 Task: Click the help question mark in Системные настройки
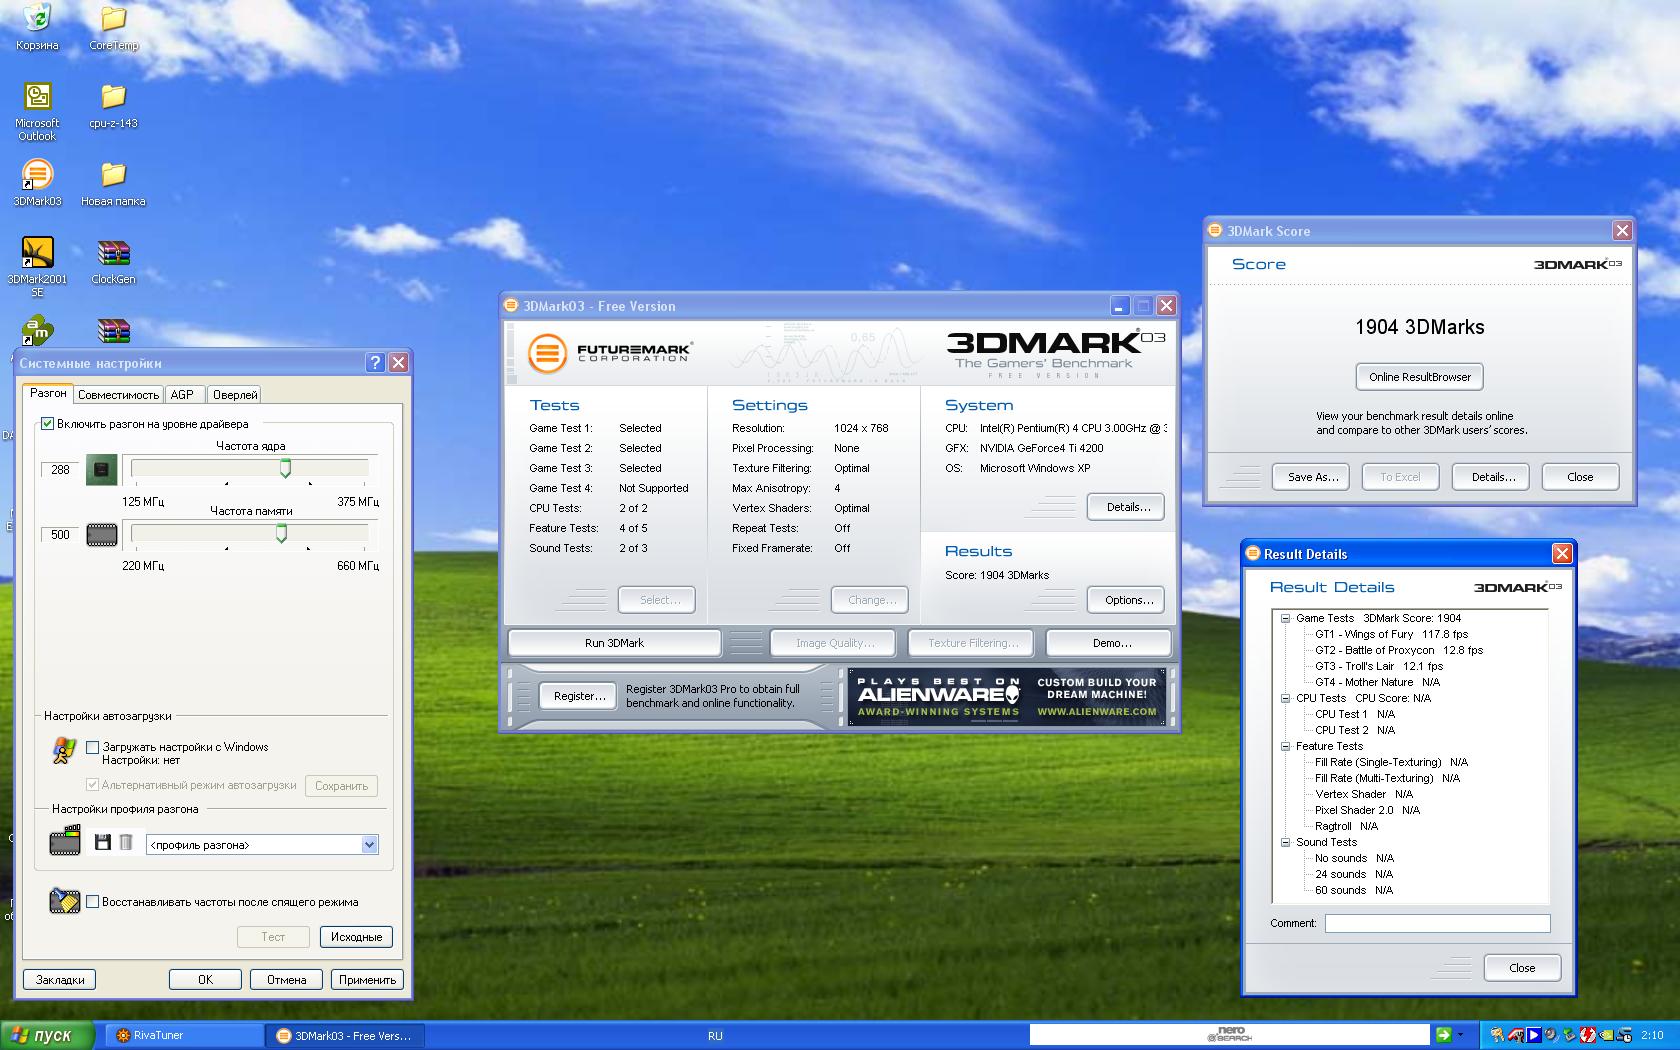(375, 362)
